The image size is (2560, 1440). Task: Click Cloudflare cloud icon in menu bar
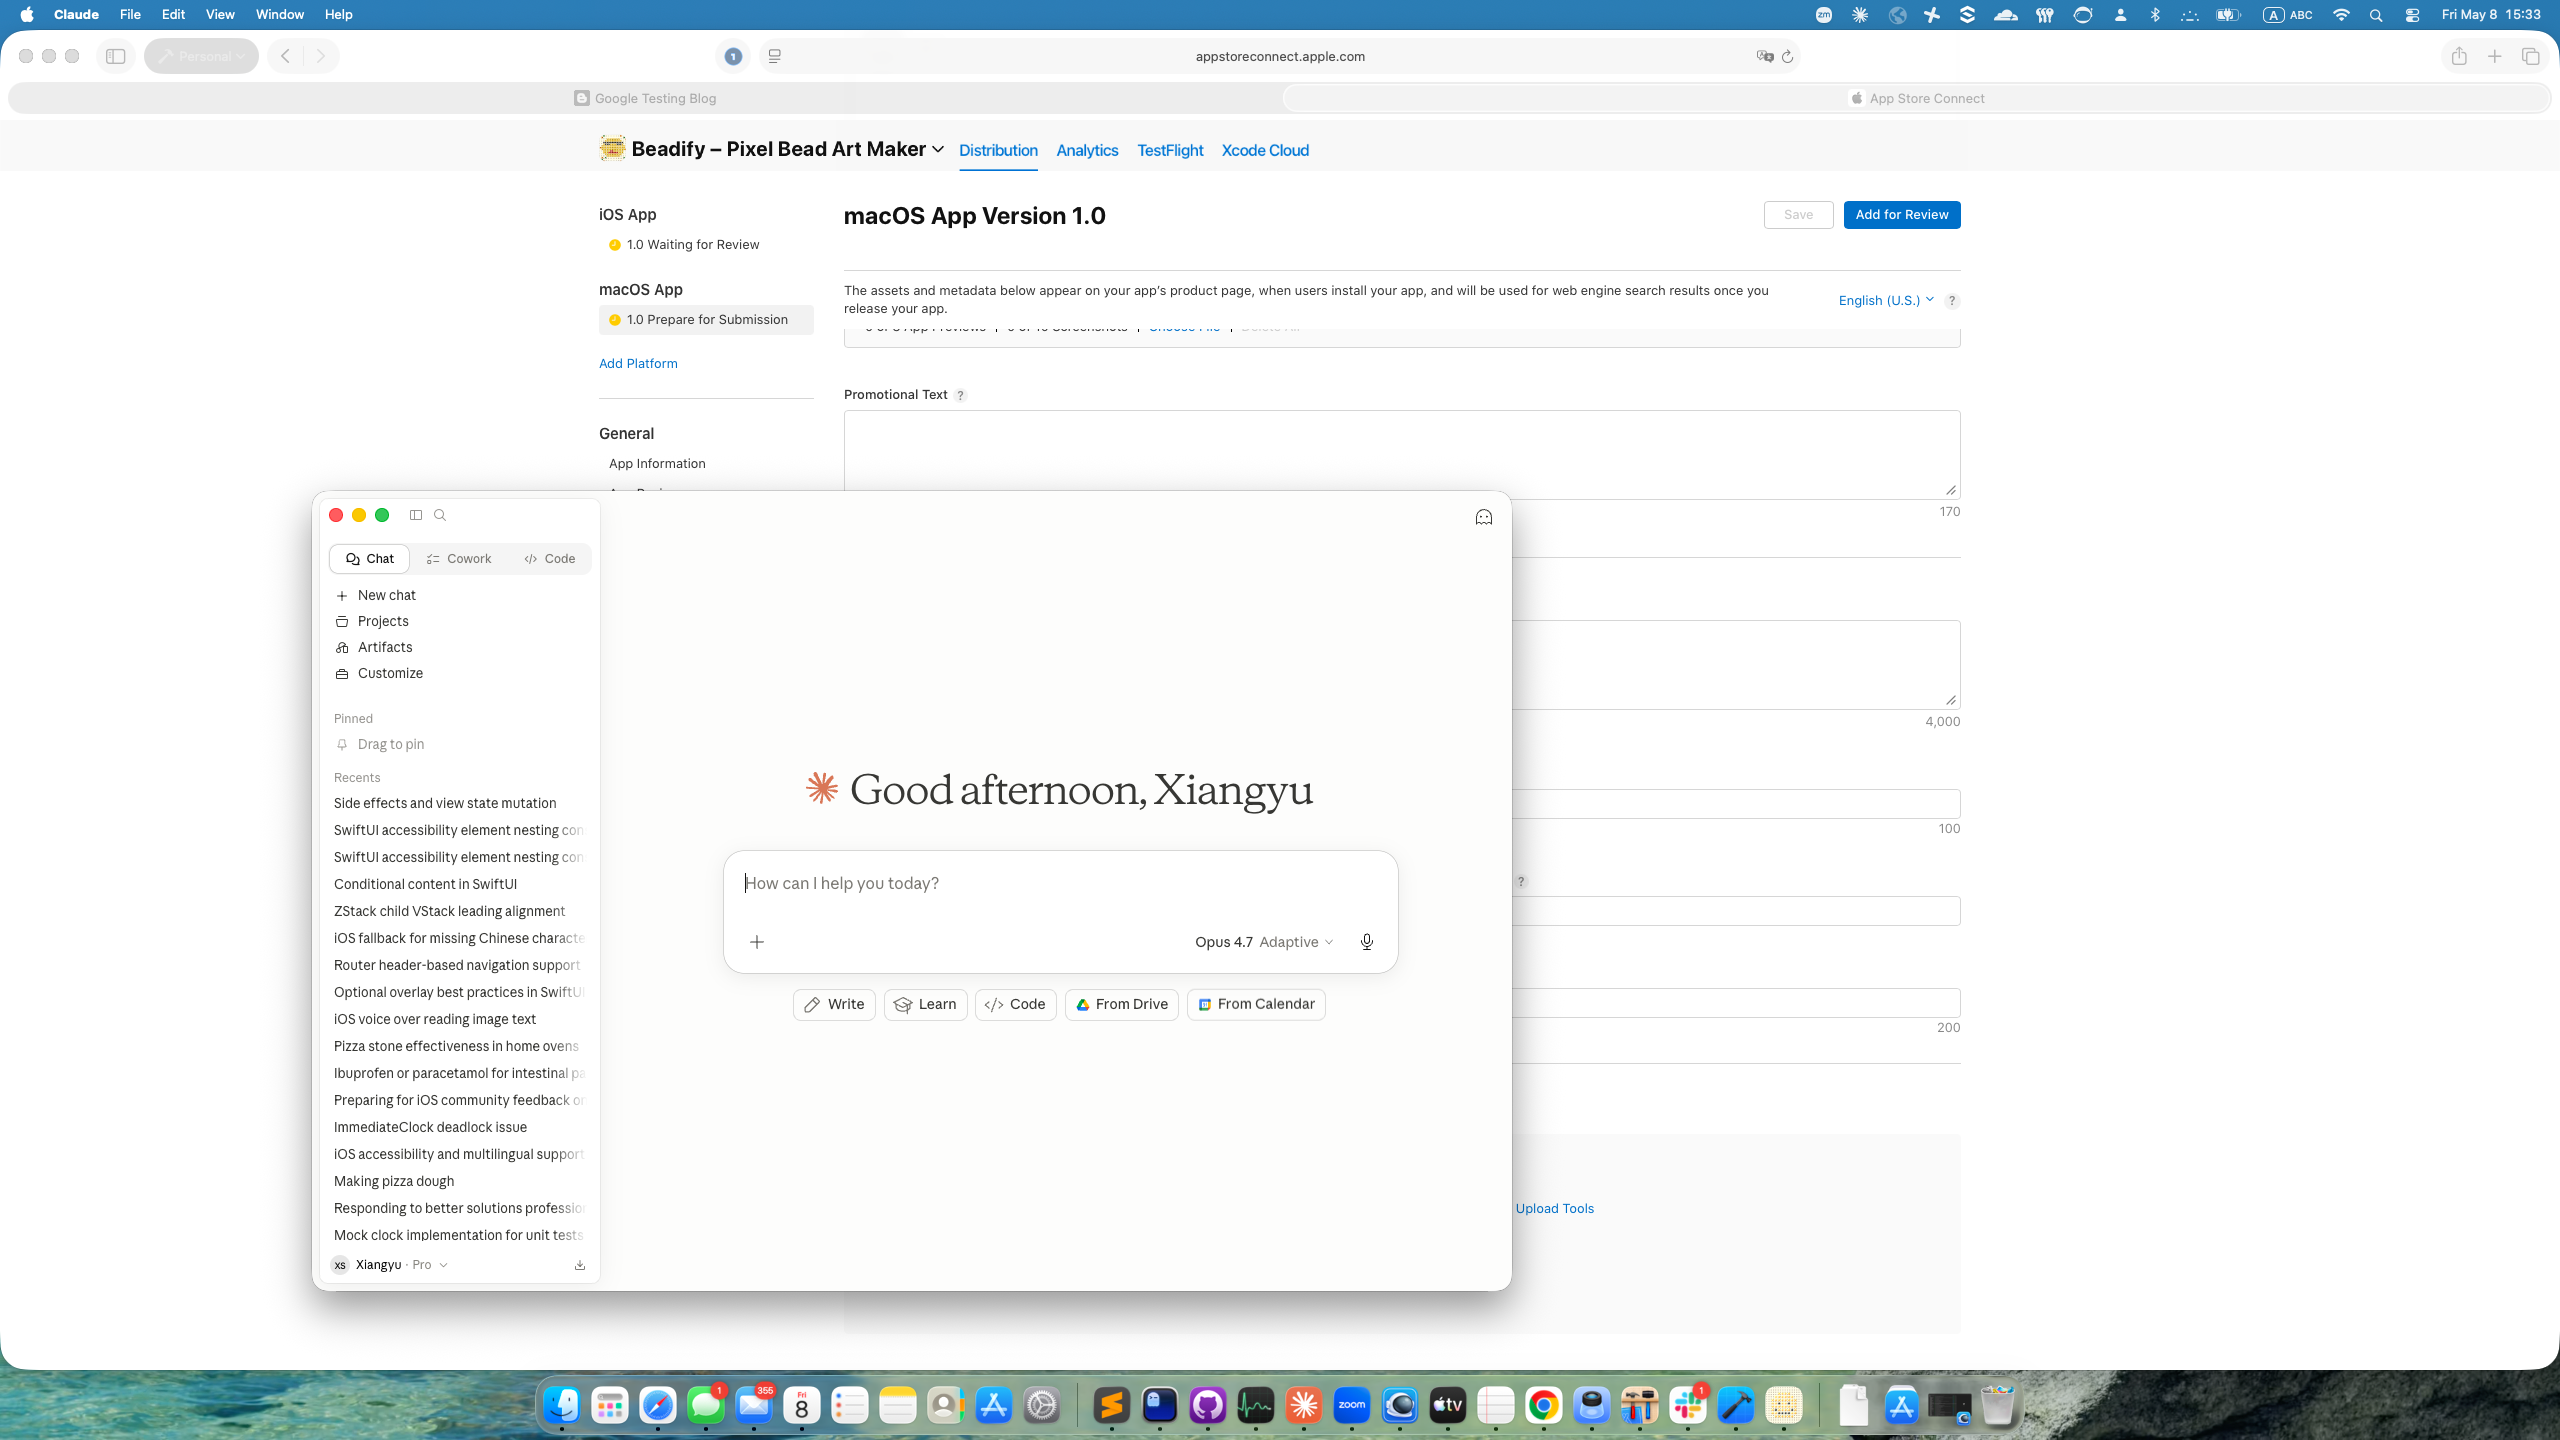pyautogui.click(x=2005, y=15)
